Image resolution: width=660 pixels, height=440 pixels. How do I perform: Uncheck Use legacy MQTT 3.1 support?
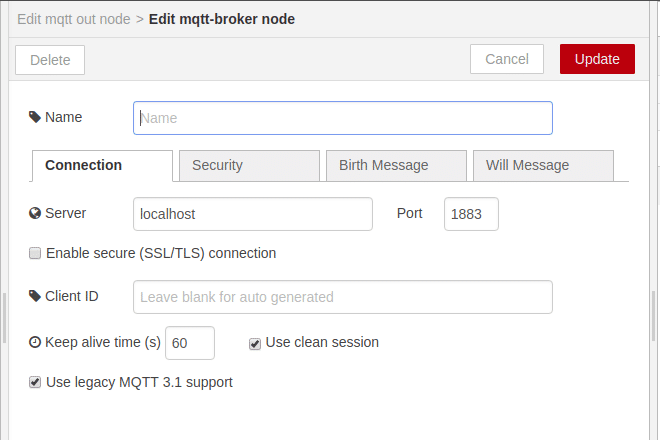35,382
